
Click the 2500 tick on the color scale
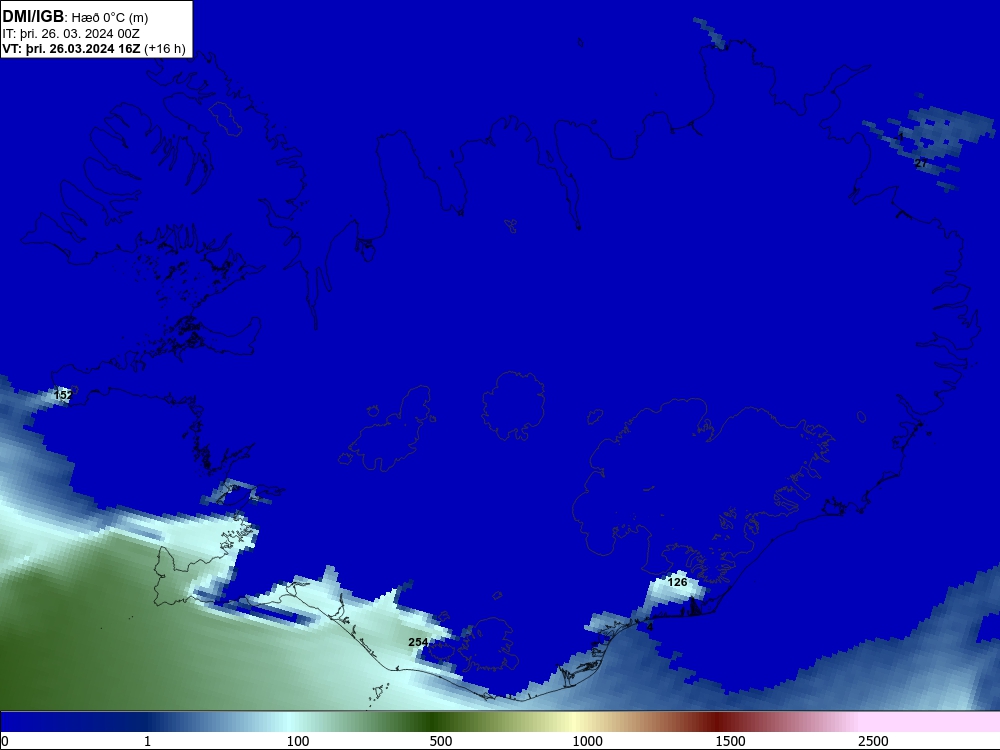pos(873,741)
